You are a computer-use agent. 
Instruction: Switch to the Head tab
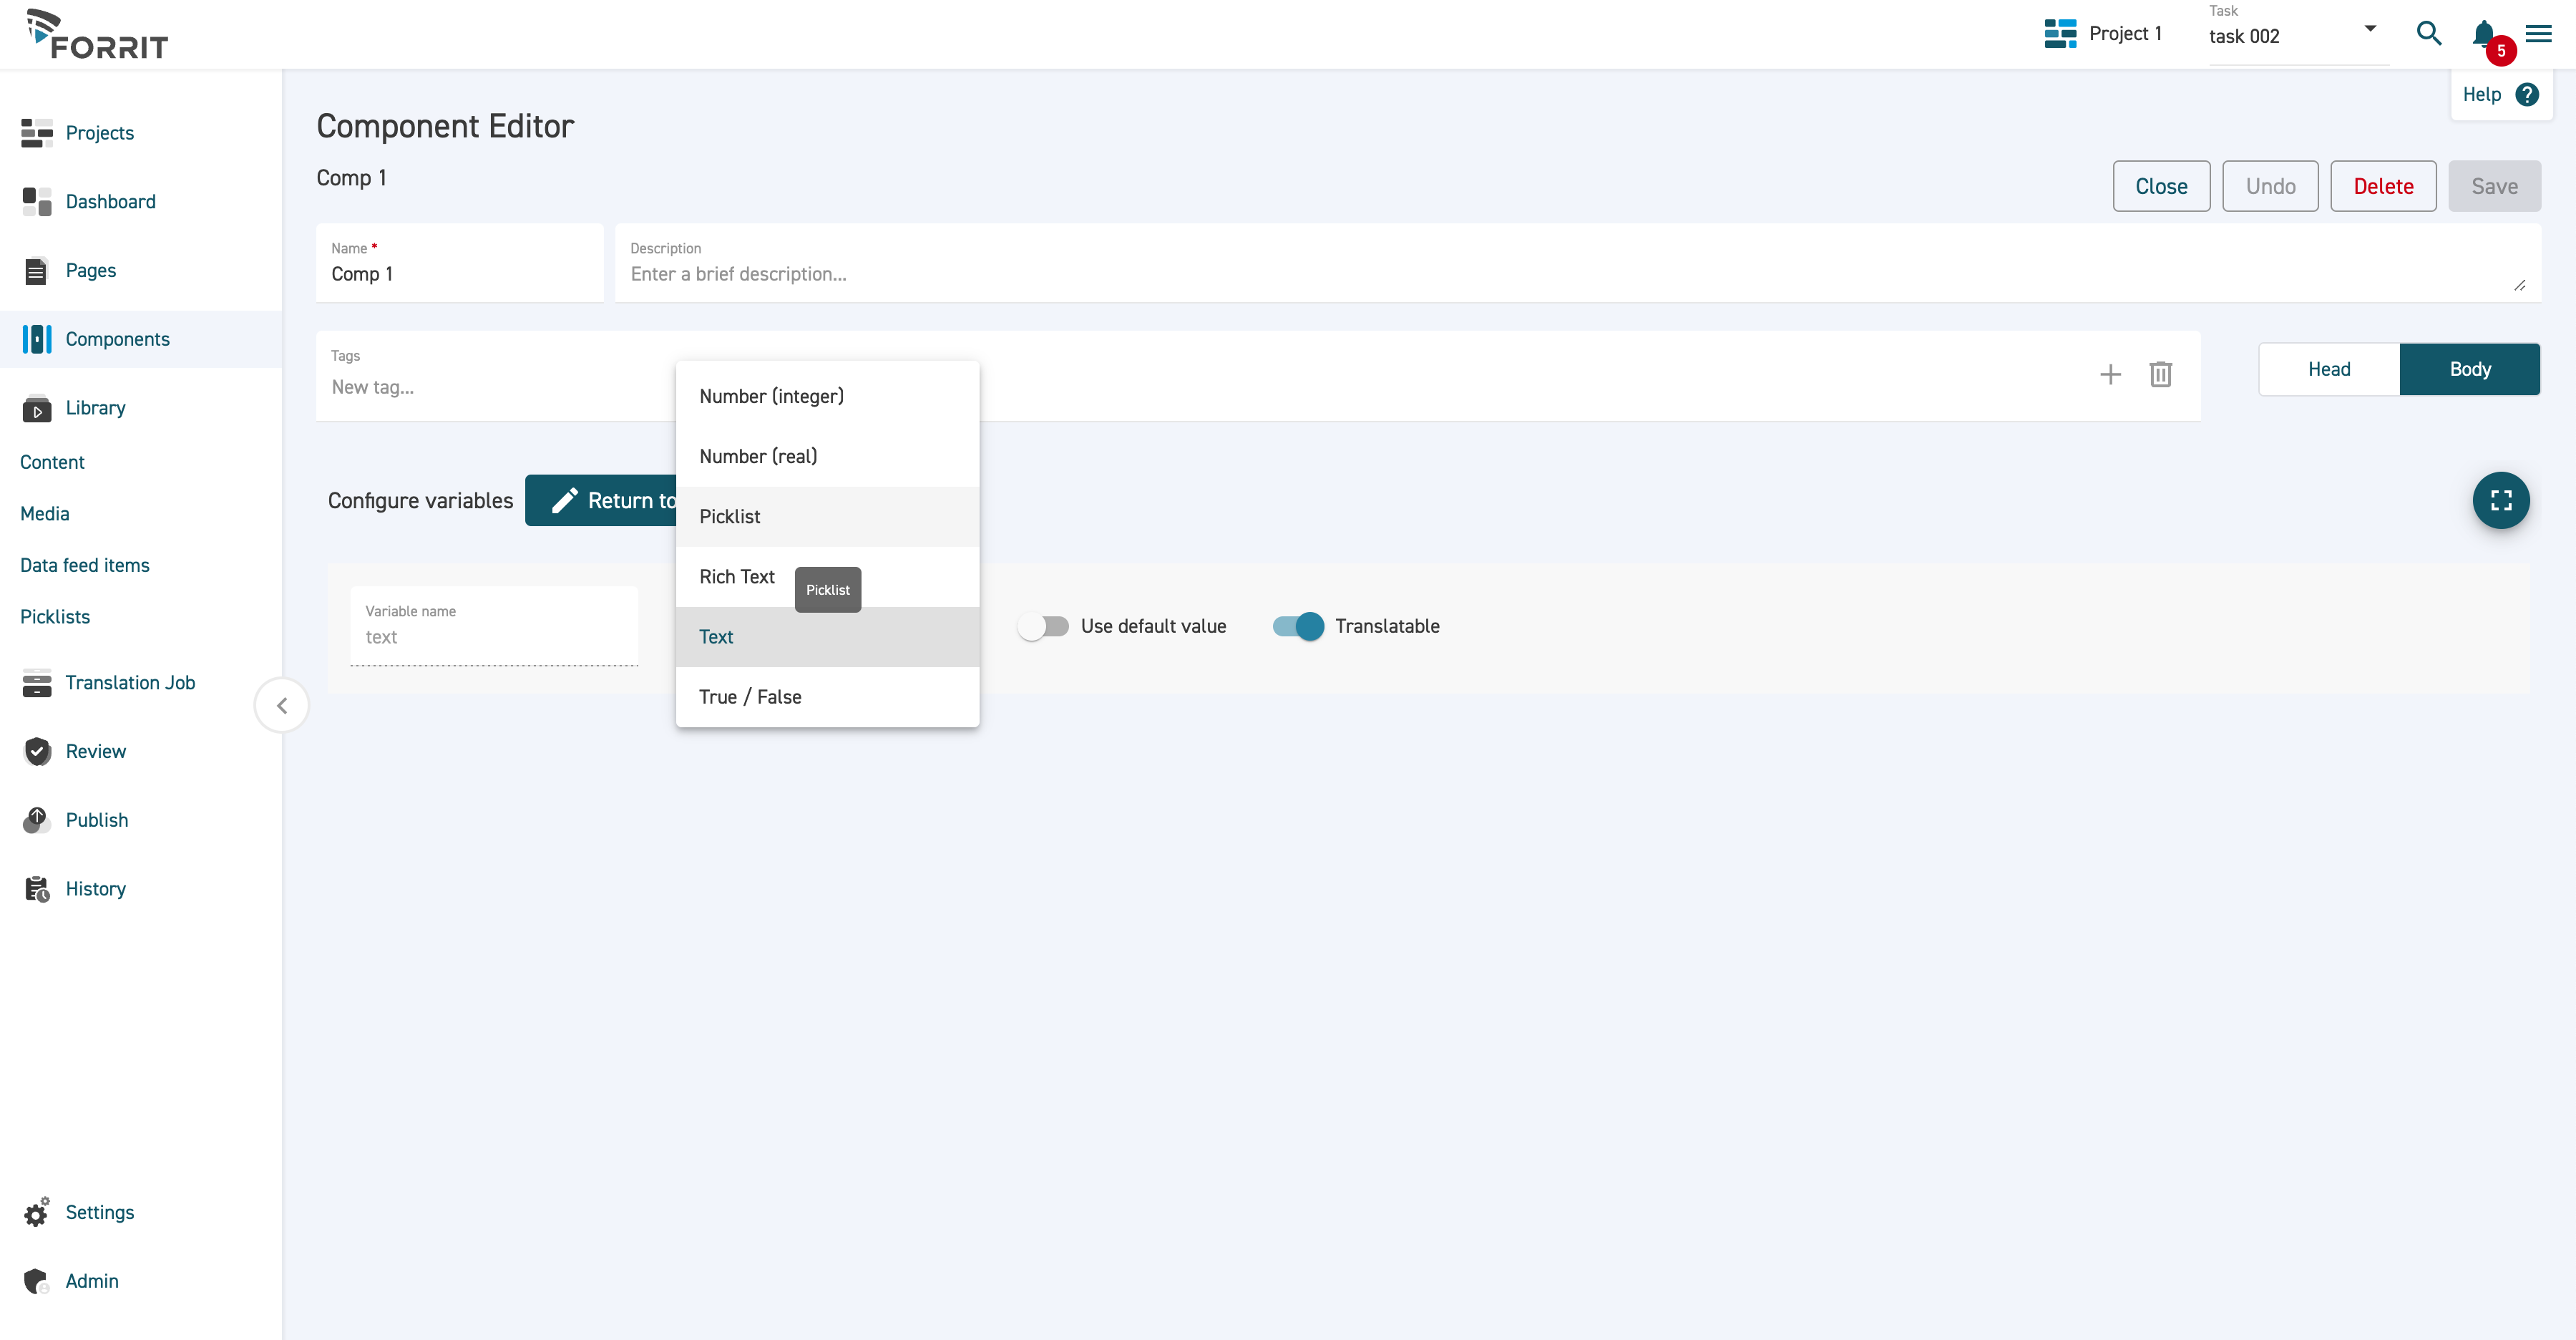2328,369
